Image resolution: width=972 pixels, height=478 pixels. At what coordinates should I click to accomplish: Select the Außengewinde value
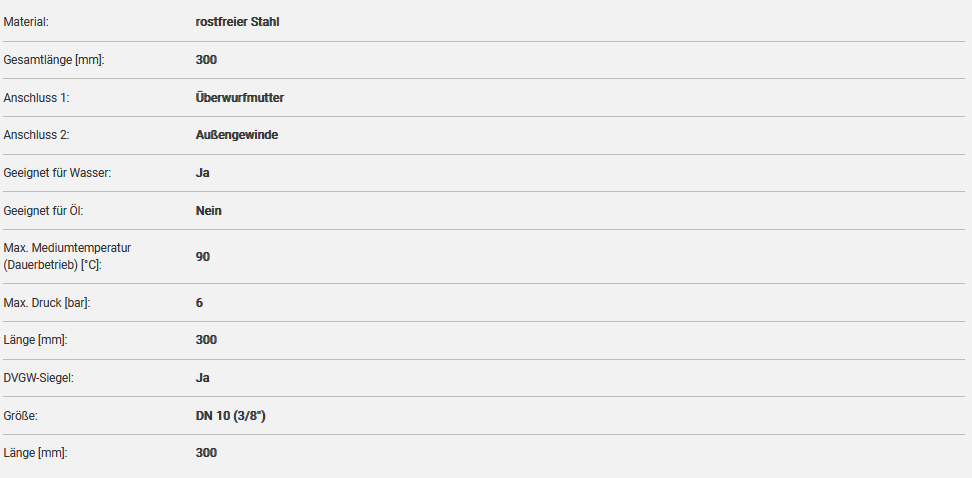237,135
